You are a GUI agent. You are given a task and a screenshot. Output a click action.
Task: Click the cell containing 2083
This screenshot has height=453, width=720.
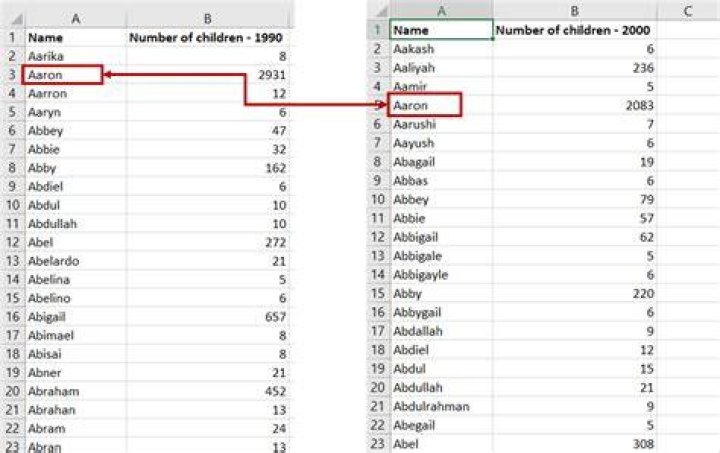tap(574, 105)
